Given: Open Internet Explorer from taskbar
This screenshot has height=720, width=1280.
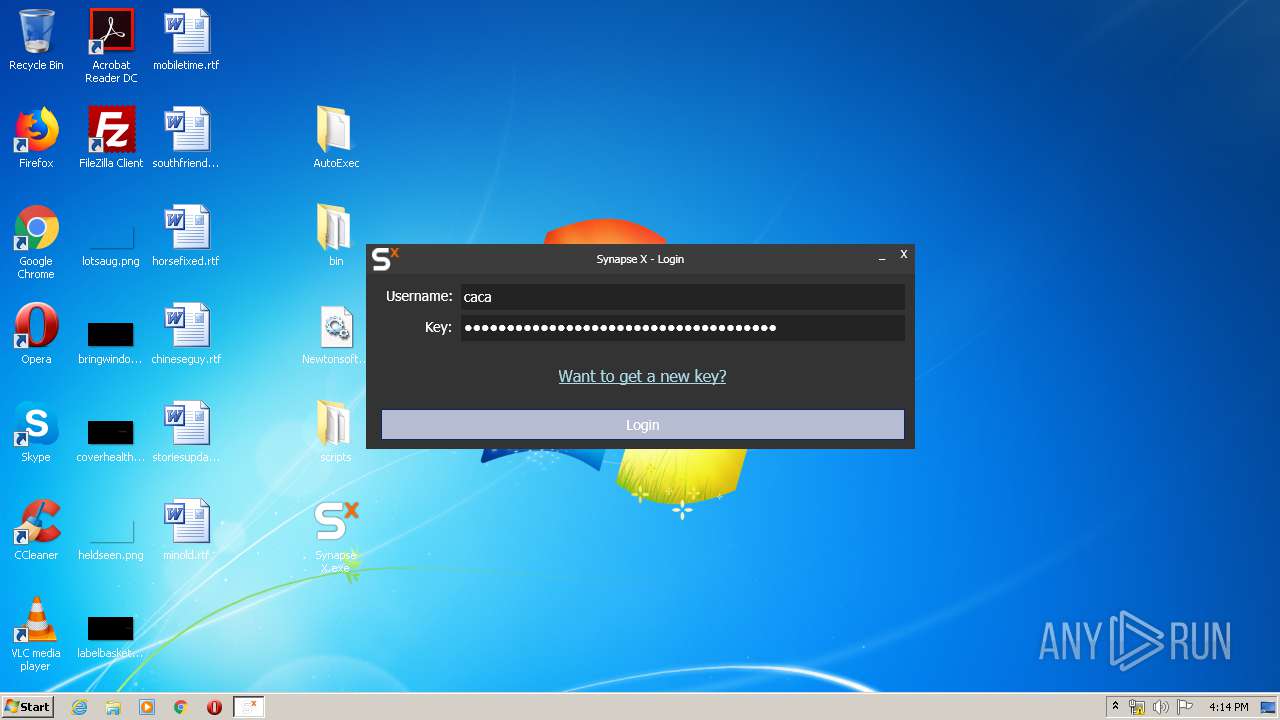Looking at the screenshot, I should click(x=80, y=707).
